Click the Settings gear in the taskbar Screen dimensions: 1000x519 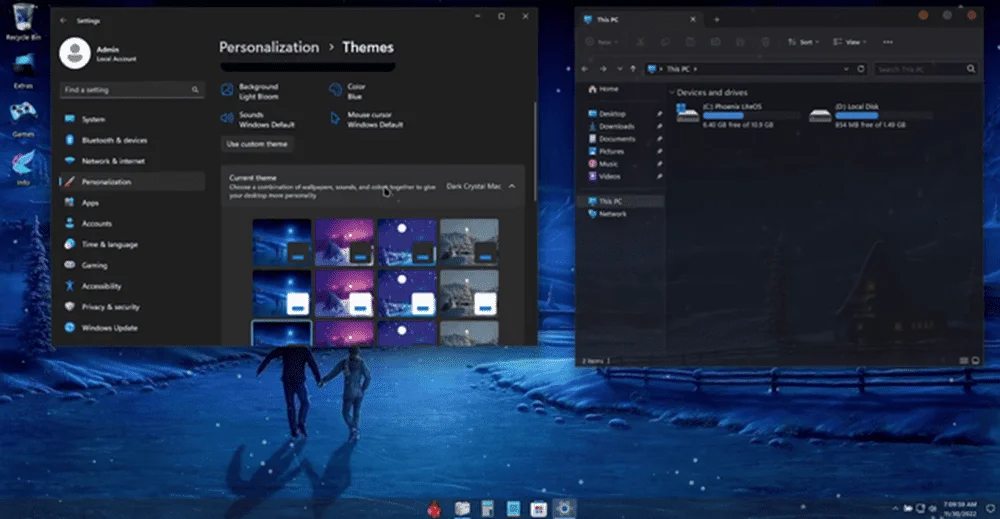click(x=564, y=508)
